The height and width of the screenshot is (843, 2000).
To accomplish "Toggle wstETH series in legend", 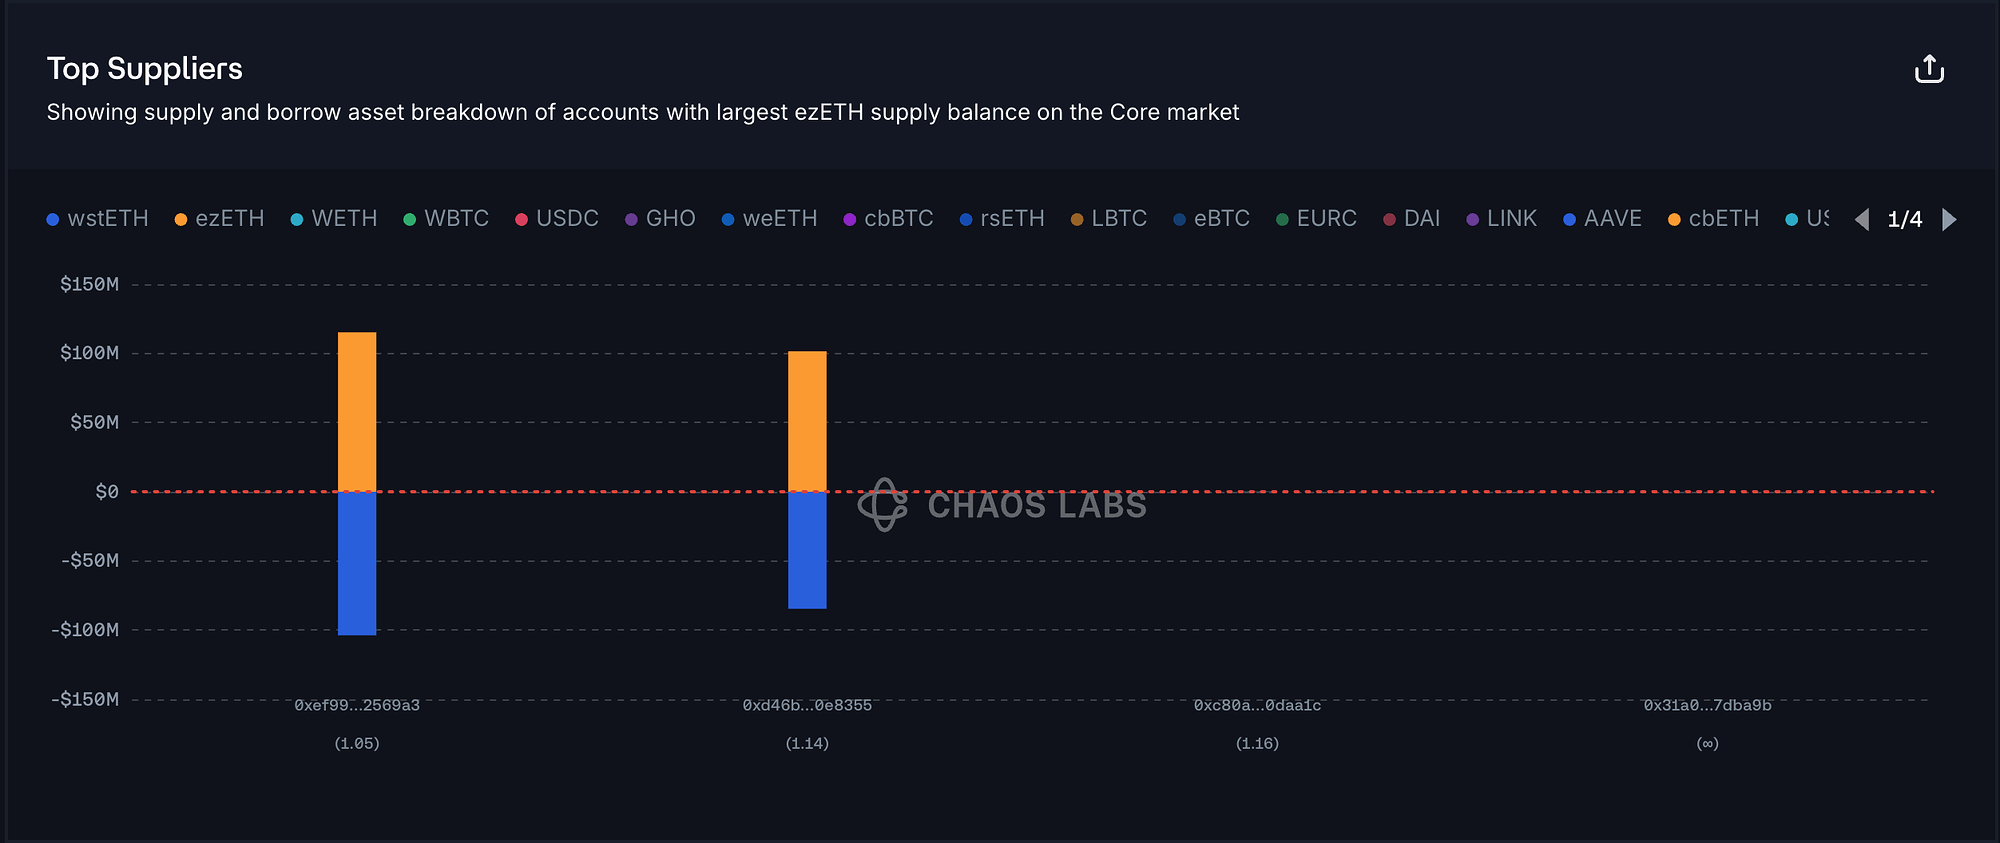I will 98,219.
